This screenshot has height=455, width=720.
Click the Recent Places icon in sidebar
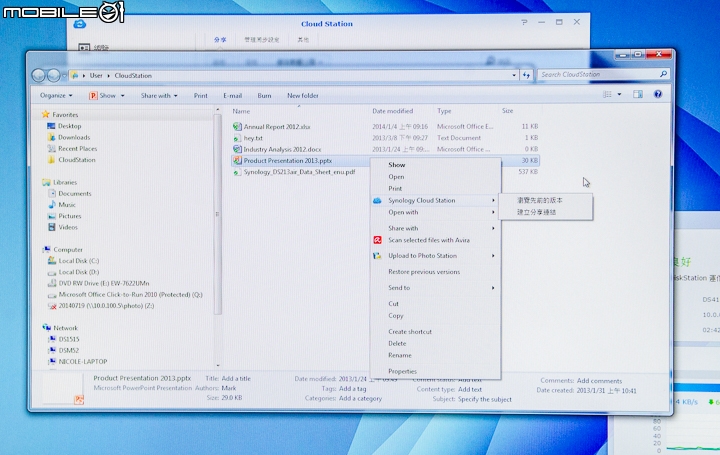coord(51,148)
